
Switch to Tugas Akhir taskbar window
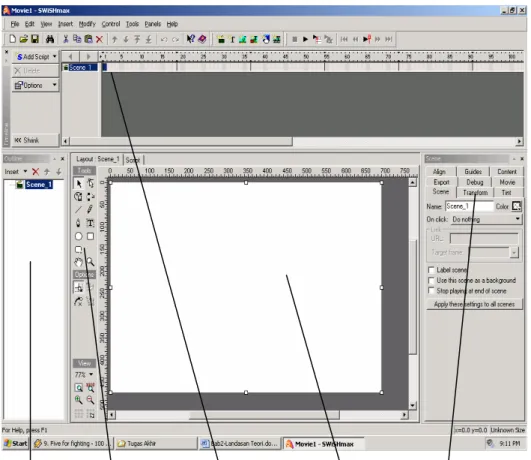[156, 443]
